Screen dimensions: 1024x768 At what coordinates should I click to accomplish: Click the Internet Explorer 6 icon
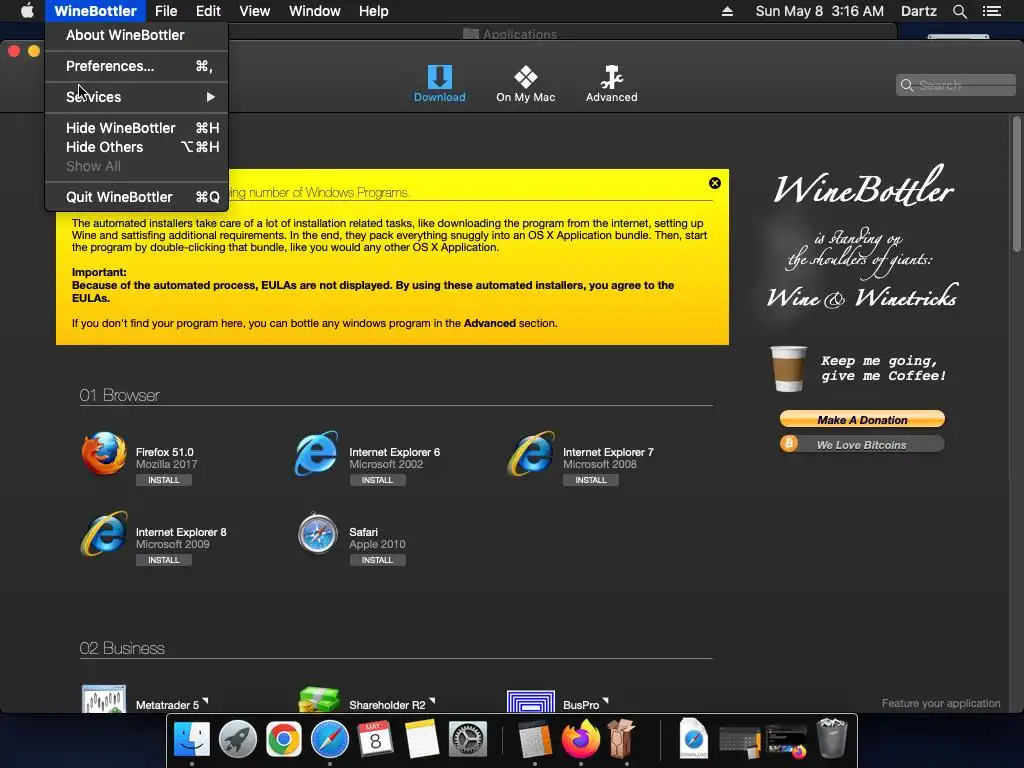(x=317, y=453)
